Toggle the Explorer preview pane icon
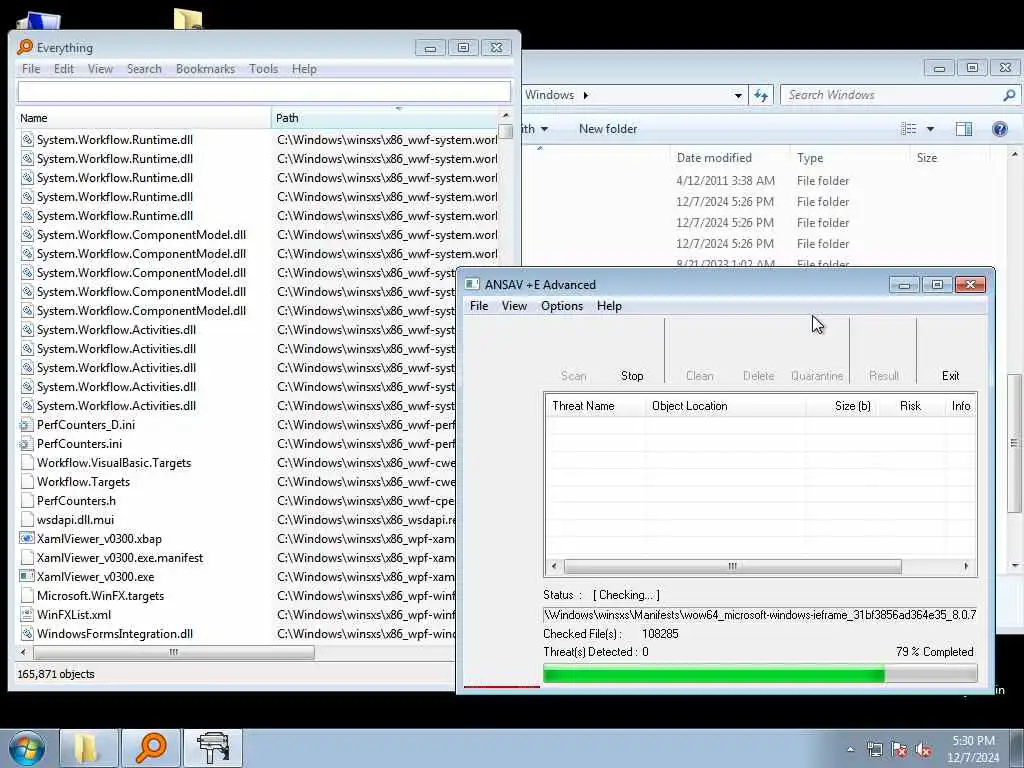1024x768 pixels. coord(963,129)
